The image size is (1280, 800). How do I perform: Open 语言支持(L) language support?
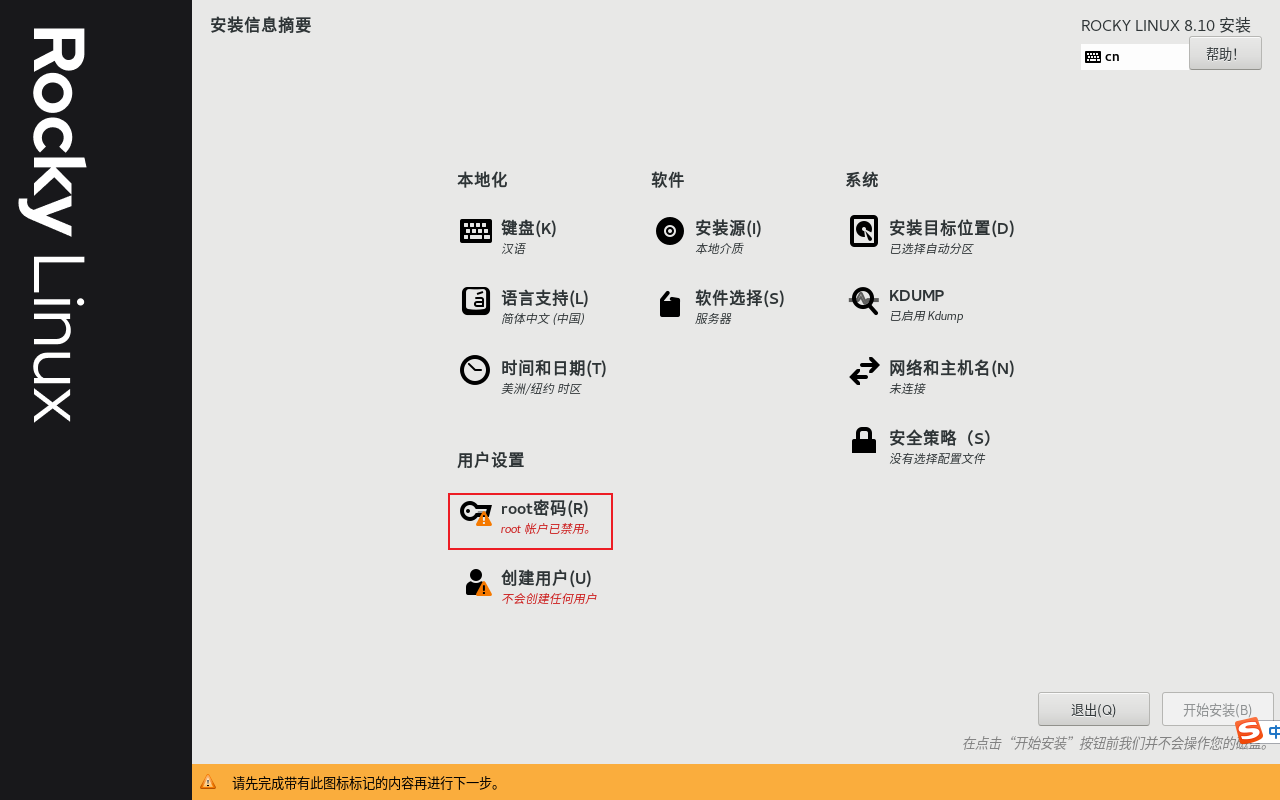[x=545, y=298]
